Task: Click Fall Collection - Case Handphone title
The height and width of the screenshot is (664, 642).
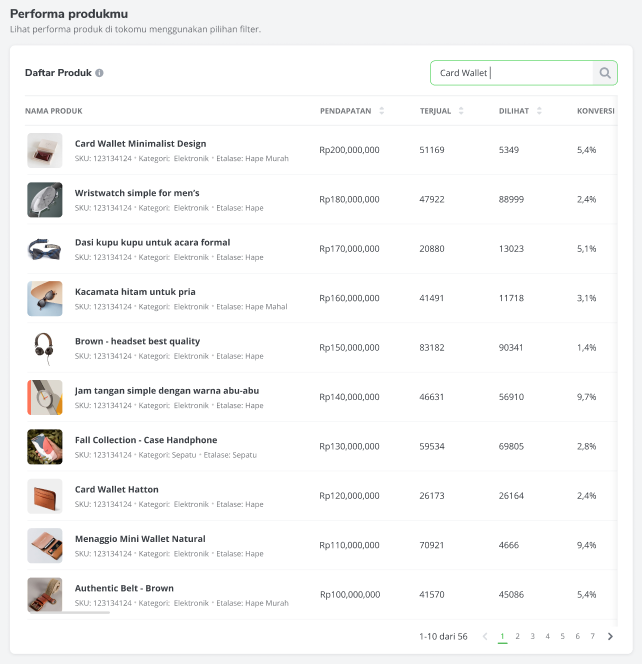Action: point(145,440)
